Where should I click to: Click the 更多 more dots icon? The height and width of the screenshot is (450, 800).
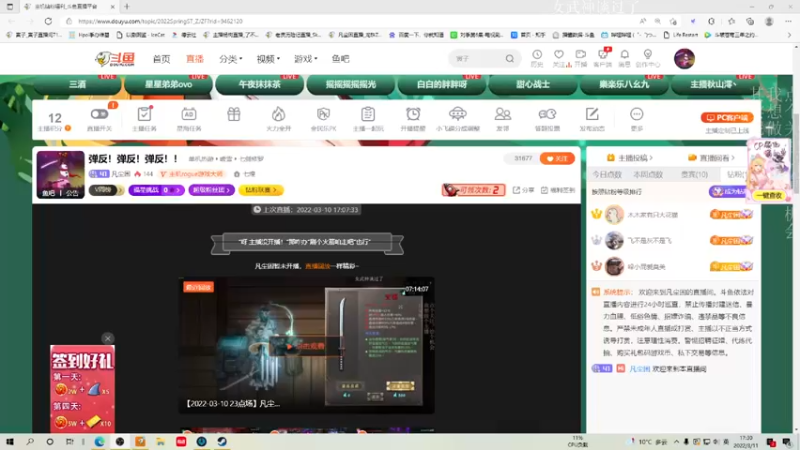coord(637,114)
